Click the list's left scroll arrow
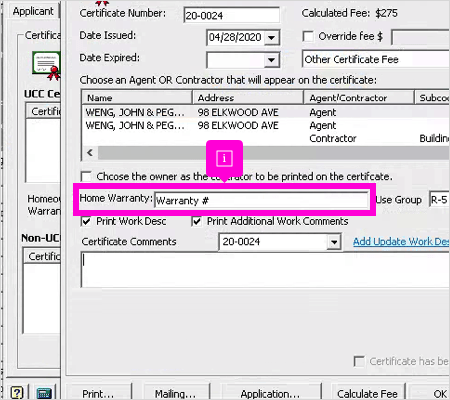 tap(90, 153)
